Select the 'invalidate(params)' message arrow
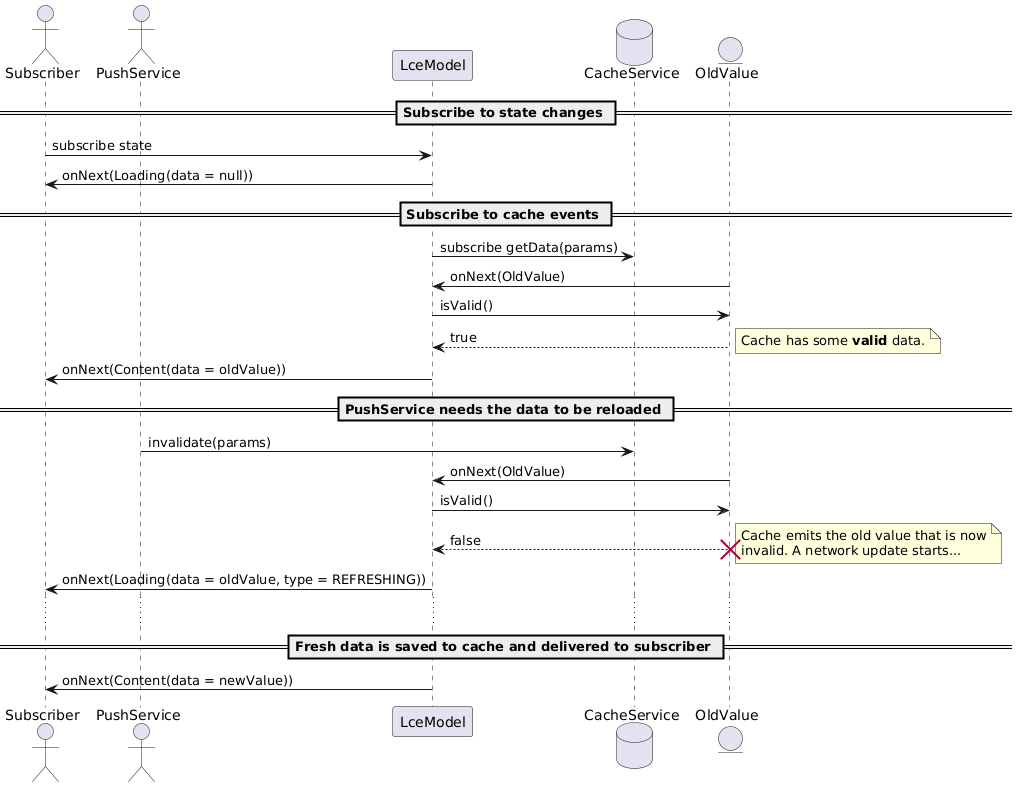 click(x=385, y=450)
